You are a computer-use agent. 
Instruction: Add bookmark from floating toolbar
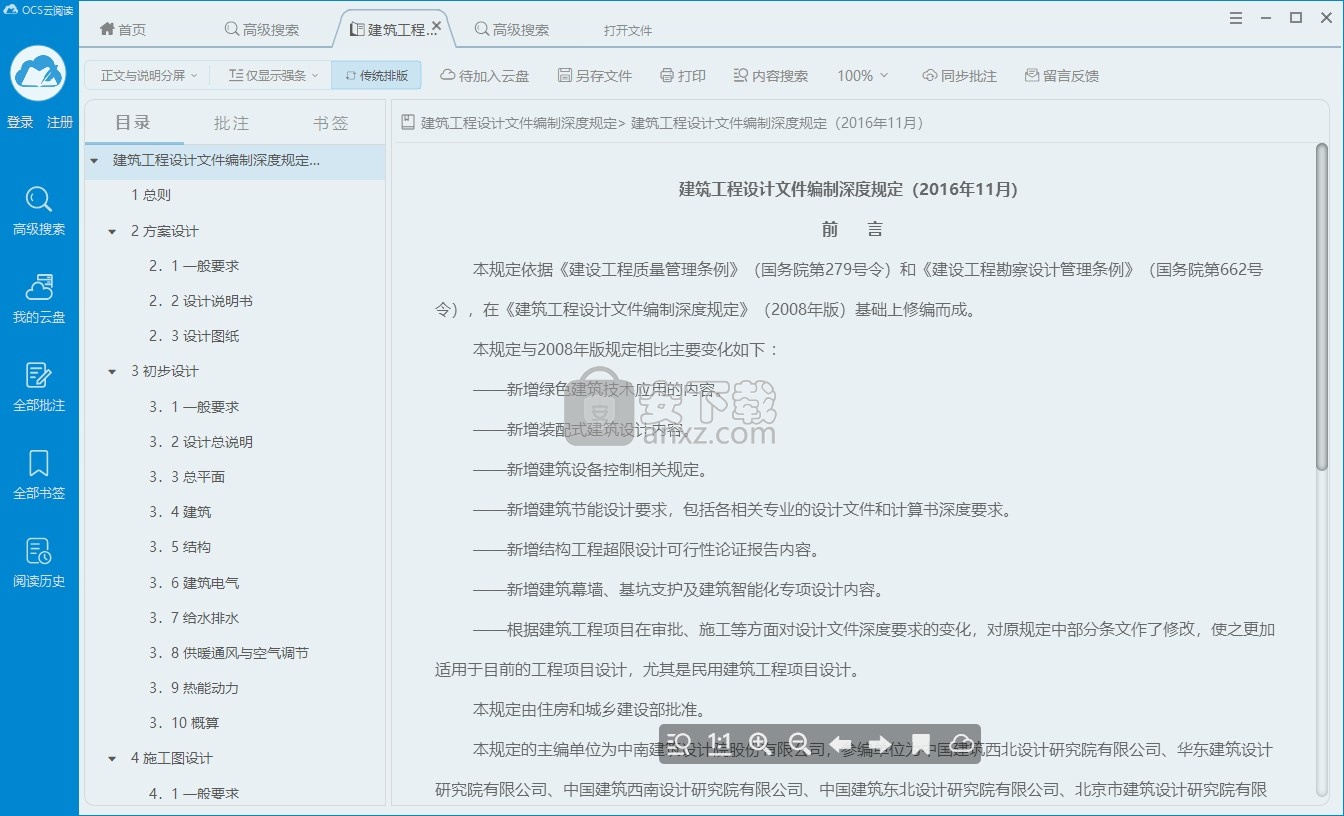(x=921, y=744)
